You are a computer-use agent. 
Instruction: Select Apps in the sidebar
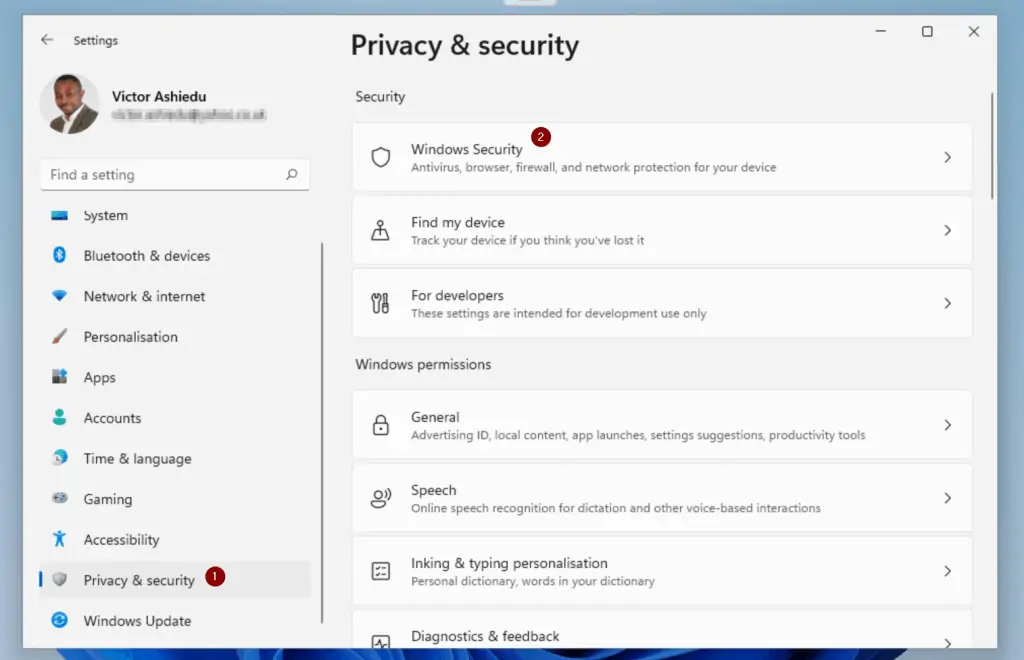pyautogui.click(x=175, y=377)
